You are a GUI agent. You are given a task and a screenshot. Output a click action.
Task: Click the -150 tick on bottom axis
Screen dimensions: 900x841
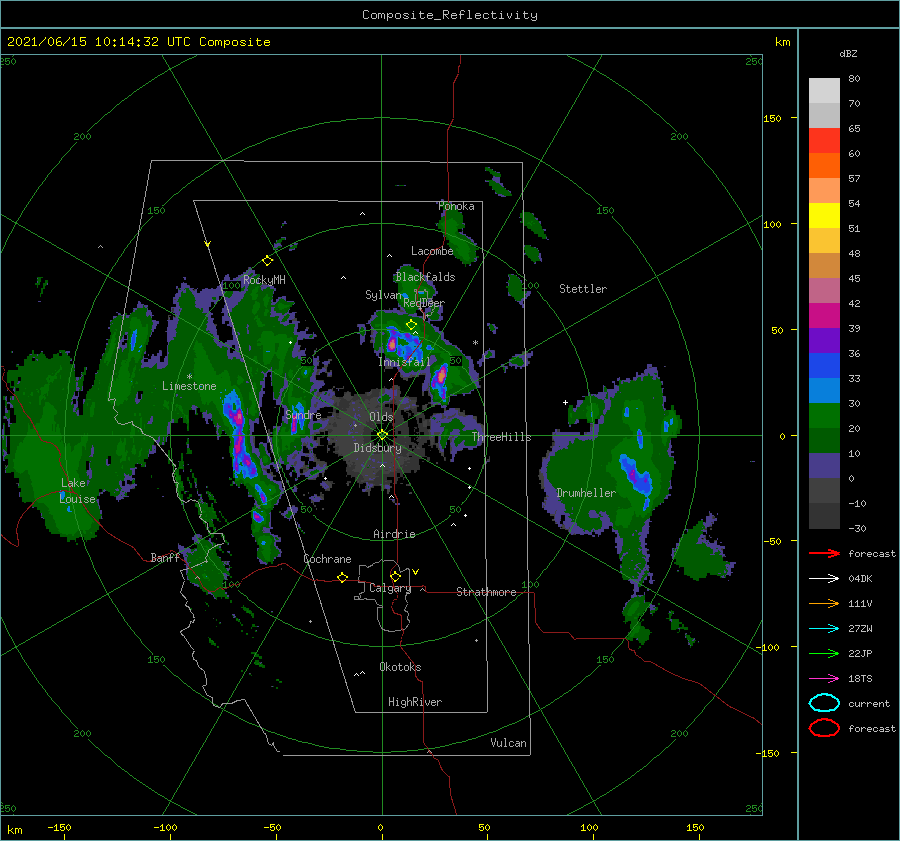(59, 827)
